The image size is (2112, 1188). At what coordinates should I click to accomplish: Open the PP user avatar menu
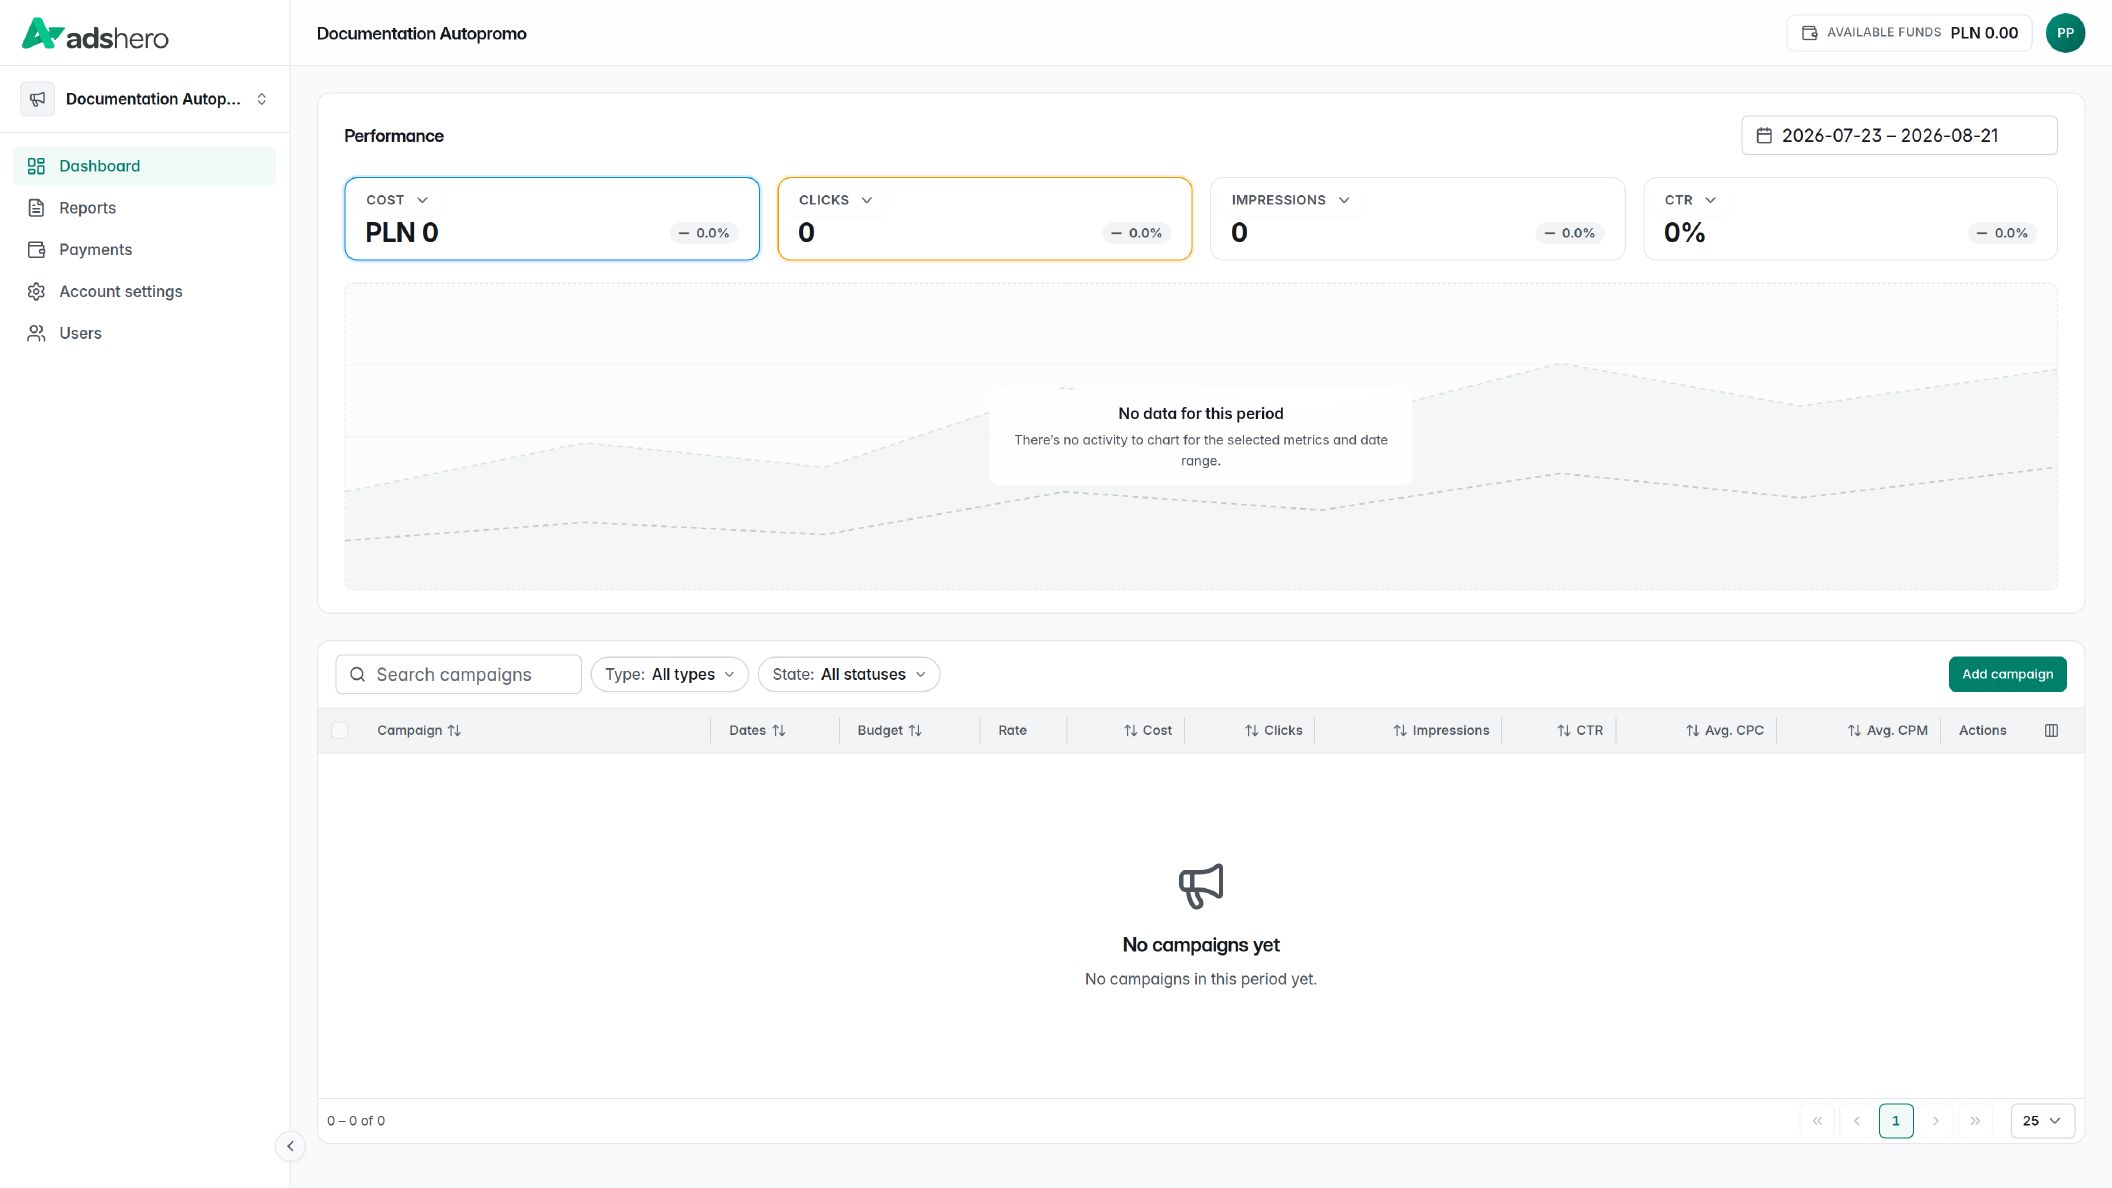tap(2065, 33)
